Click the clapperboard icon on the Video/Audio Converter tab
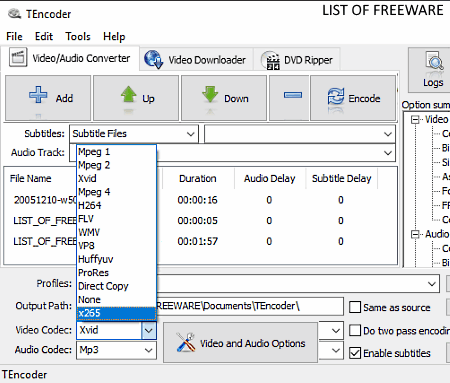The image size is (450, 383). (17, 58)
